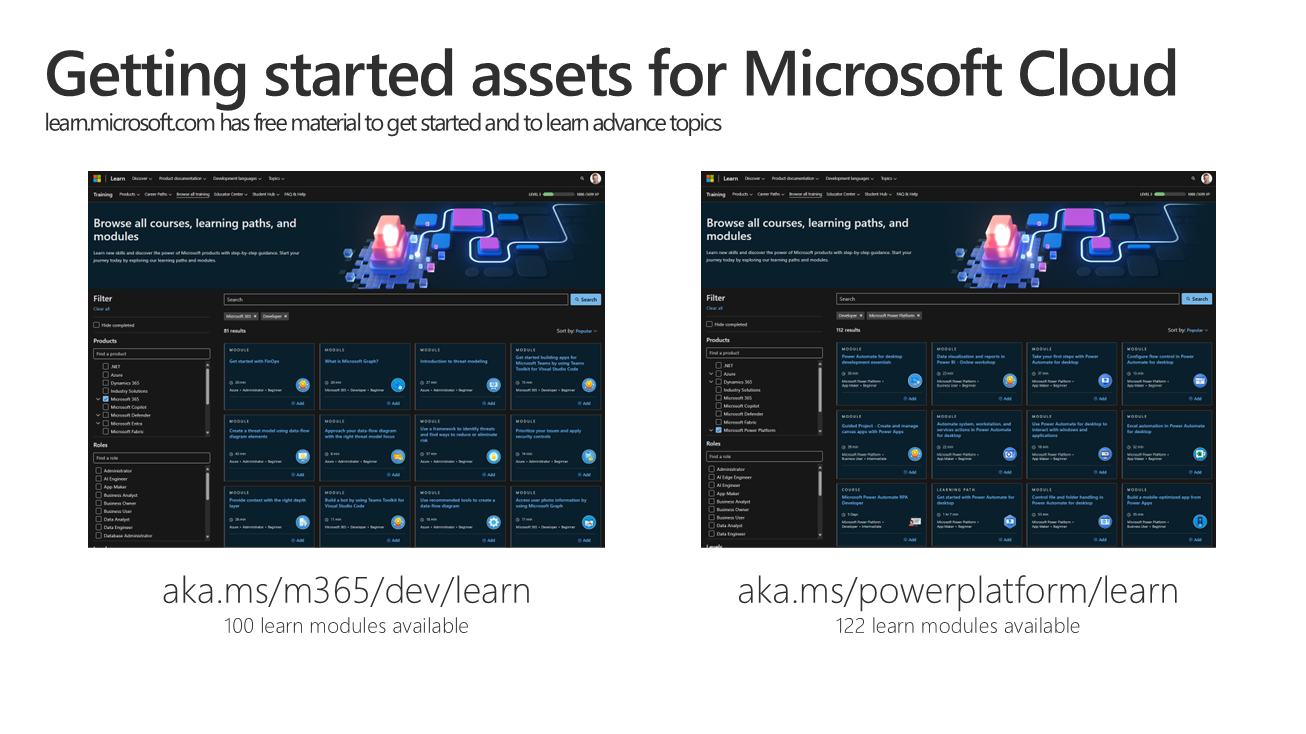Select Browse all training tab in left screenshot
1306x734 pixels.
pyautogui.click(x=193, y=194)
